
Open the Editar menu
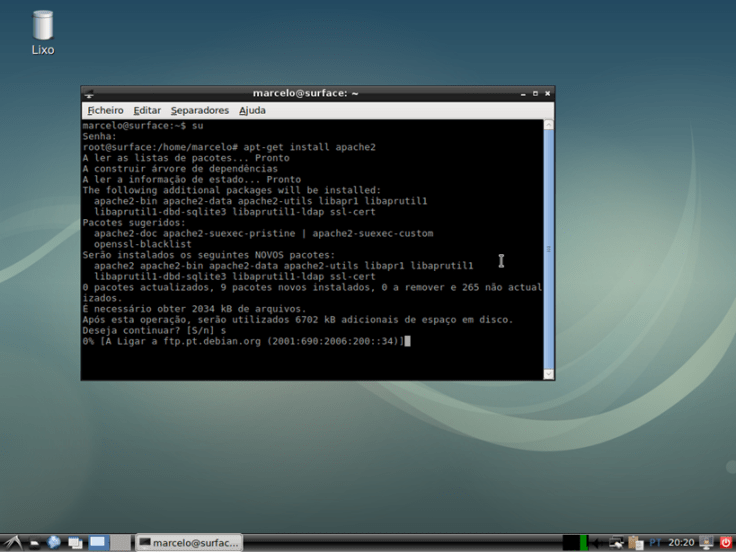tap(147, 110)
